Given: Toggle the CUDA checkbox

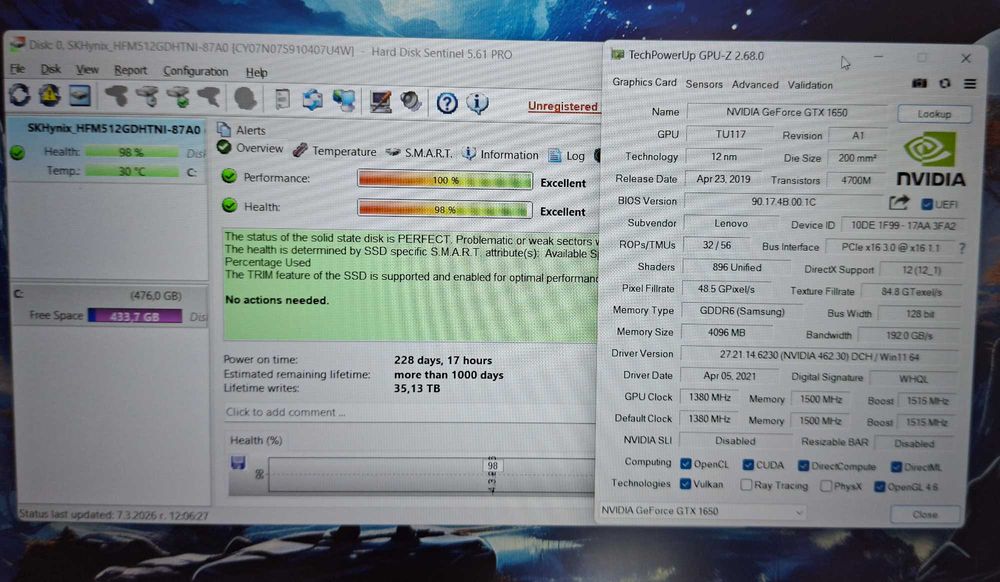Looking at the screenshot, I should pos(748,465).
